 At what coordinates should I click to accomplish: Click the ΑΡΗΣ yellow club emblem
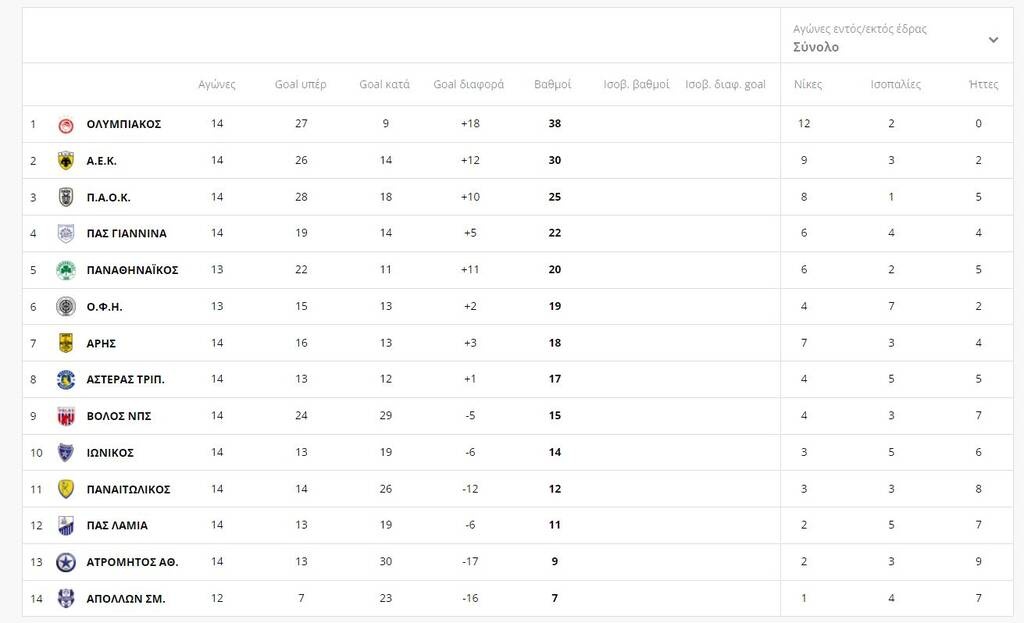point(66,343)
